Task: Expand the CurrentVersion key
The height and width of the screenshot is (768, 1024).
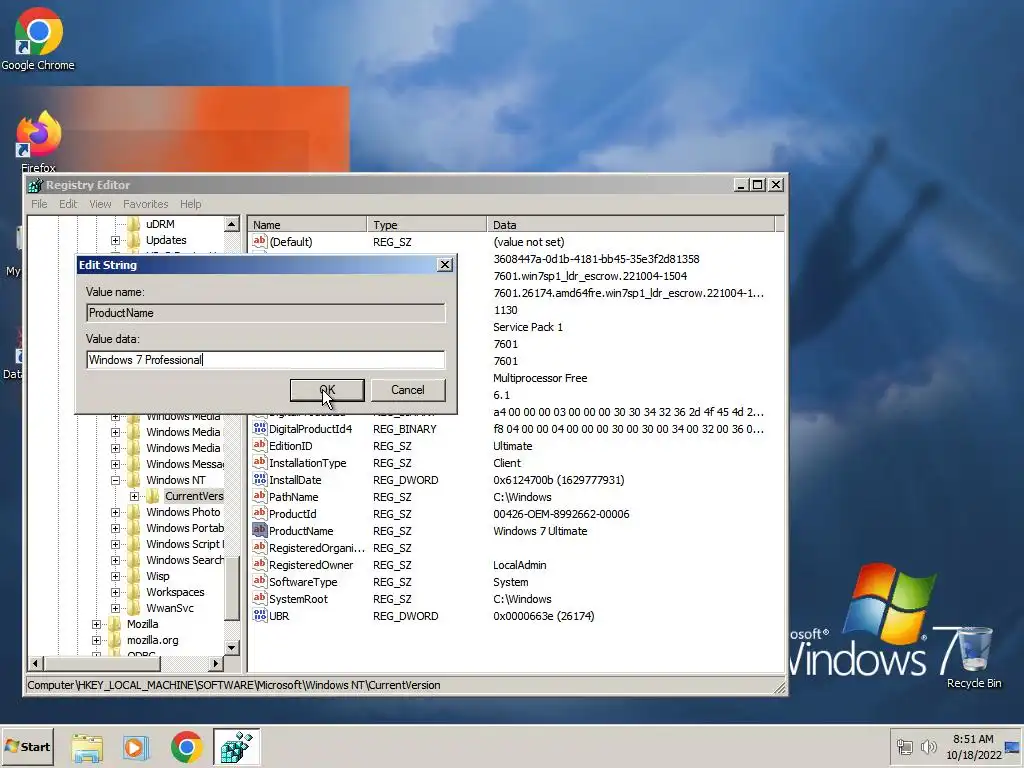Action: click(x=135, y=496)
